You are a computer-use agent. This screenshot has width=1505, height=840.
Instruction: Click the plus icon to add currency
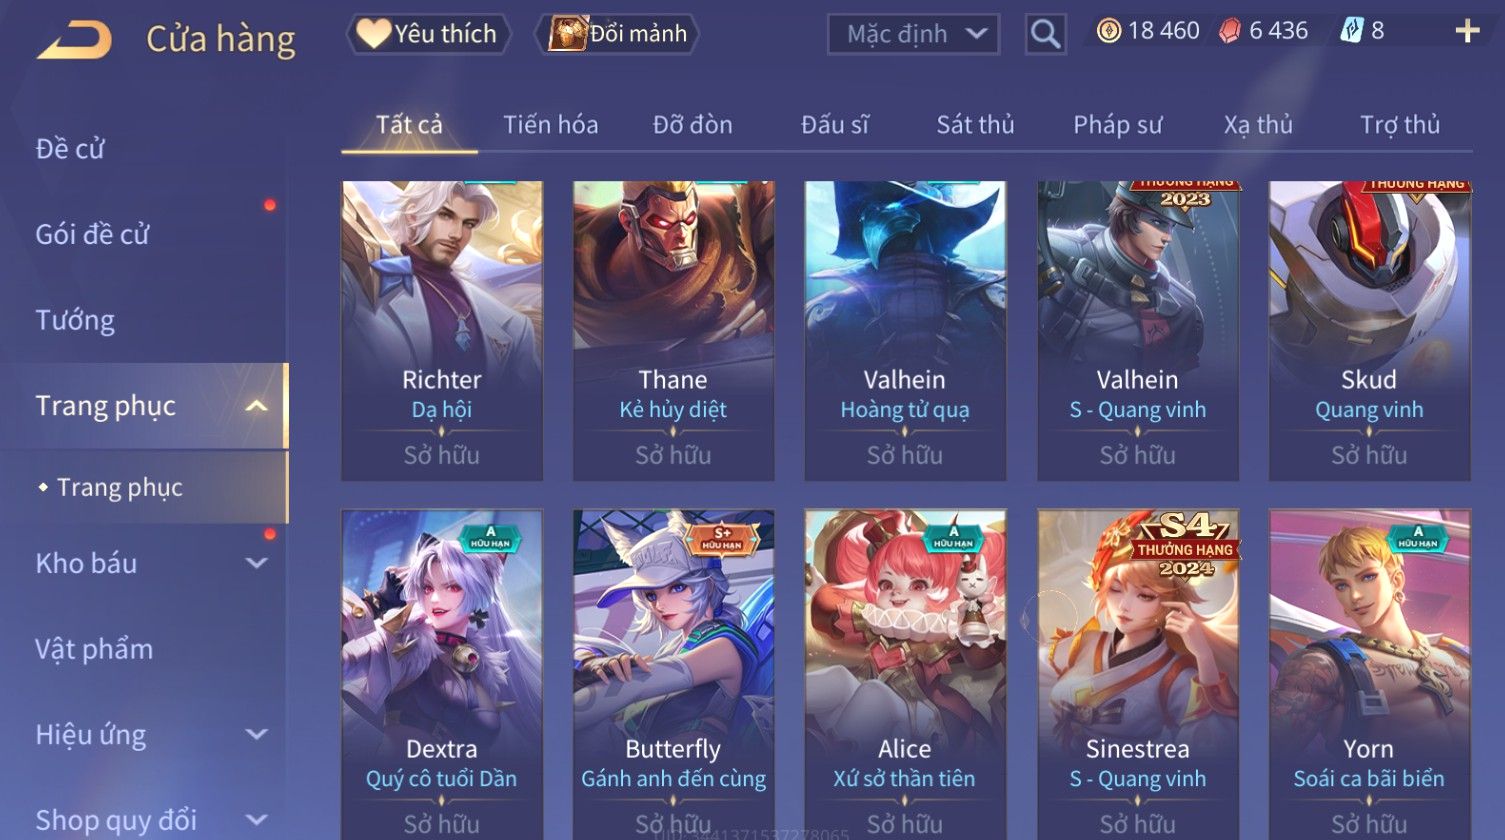click(x=1467, y=32)
